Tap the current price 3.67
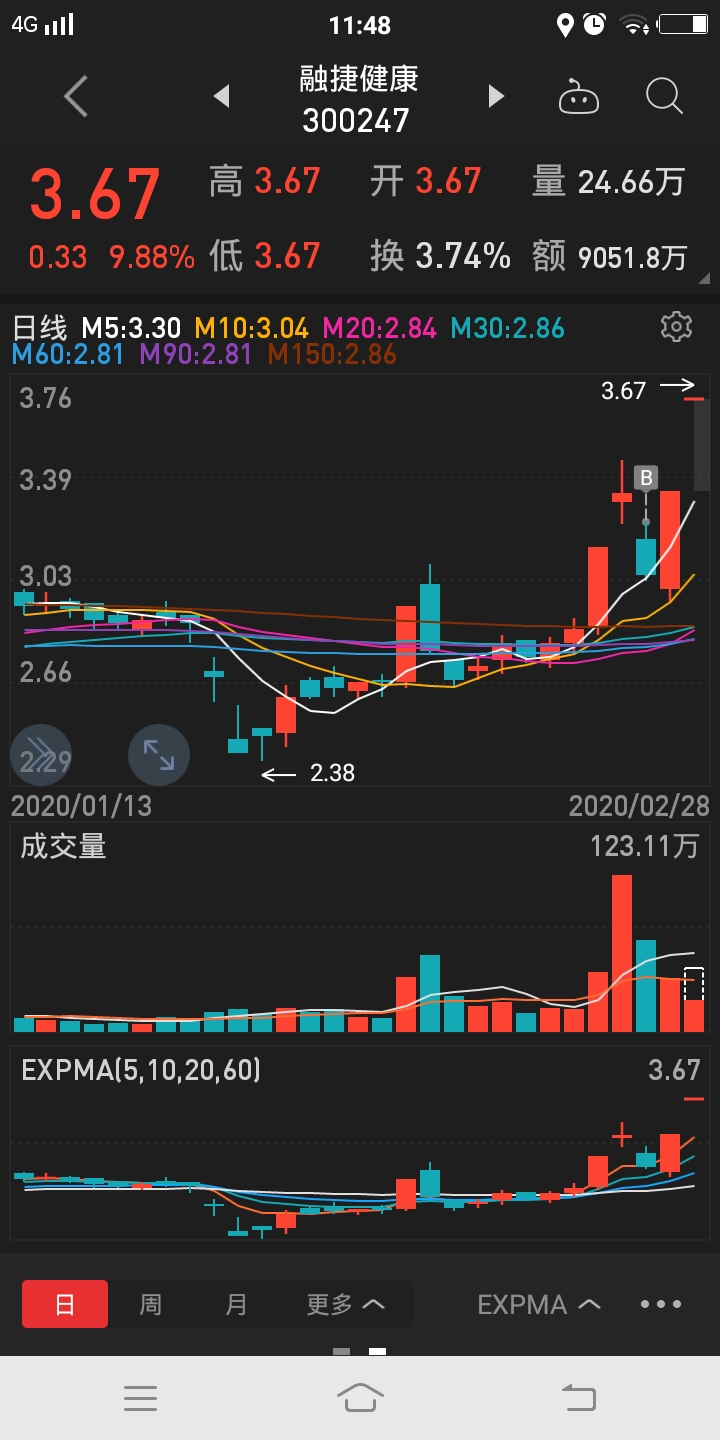 coord(95,194)
